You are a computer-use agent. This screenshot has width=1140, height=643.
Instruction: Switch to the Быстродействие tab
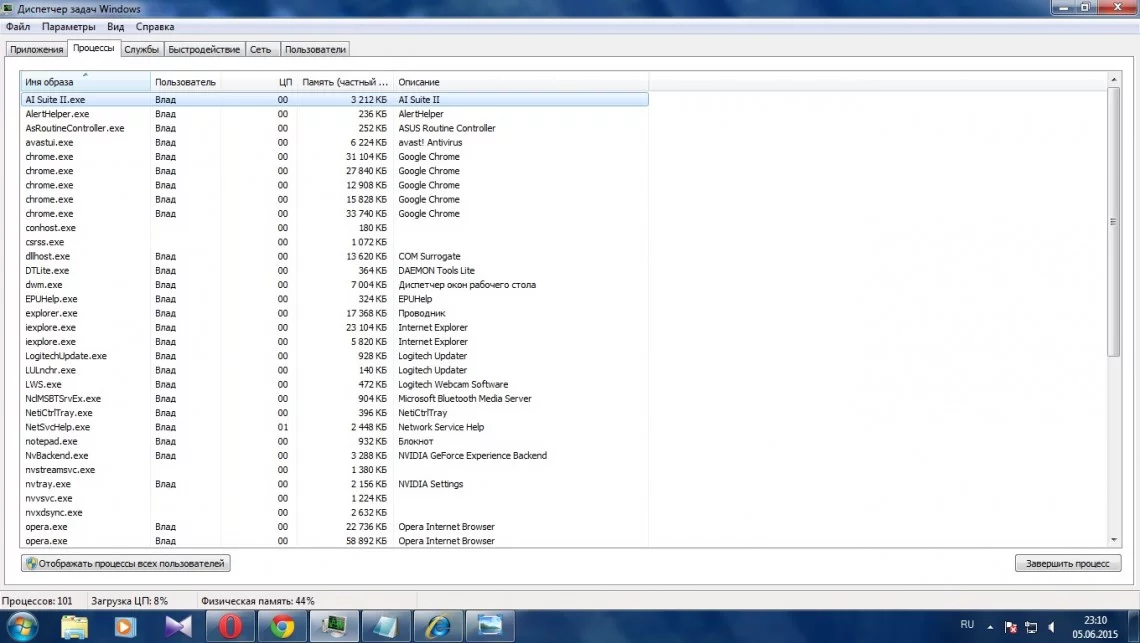click(x=204, y=49)
